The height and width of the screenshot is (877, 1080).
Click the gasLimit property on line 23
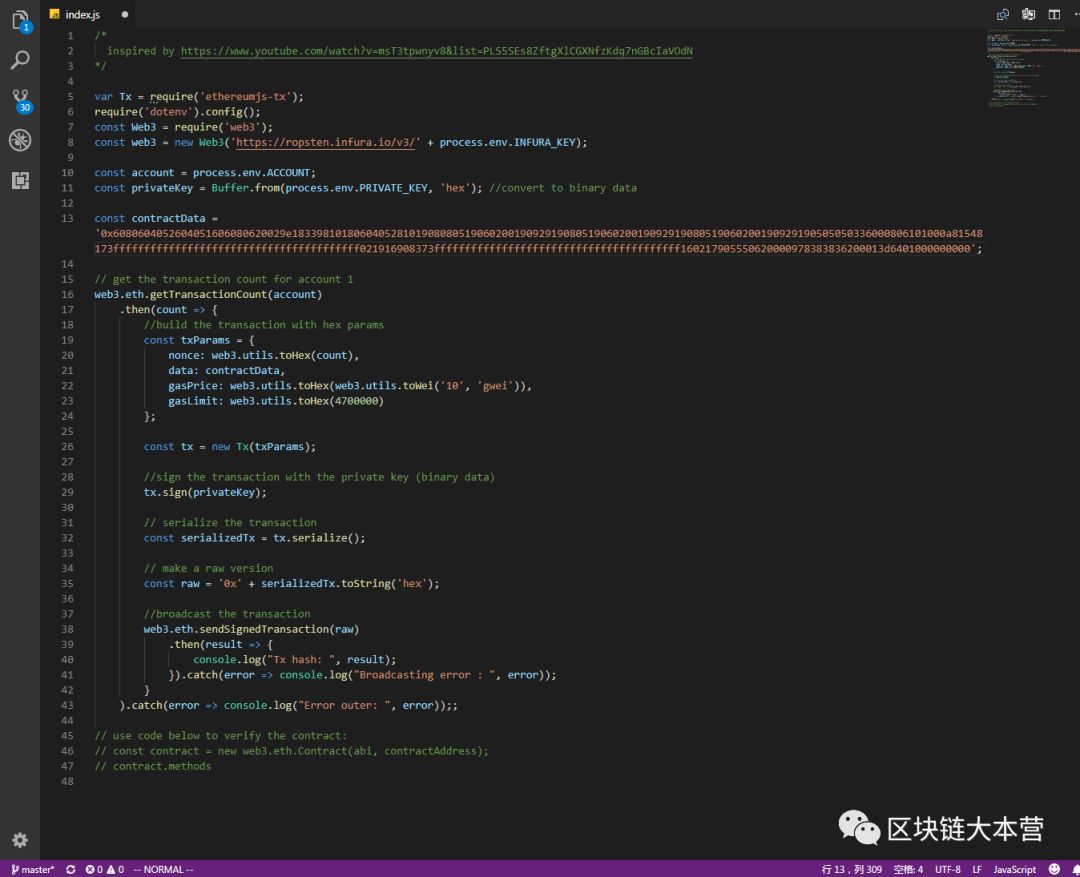point(193,401)
